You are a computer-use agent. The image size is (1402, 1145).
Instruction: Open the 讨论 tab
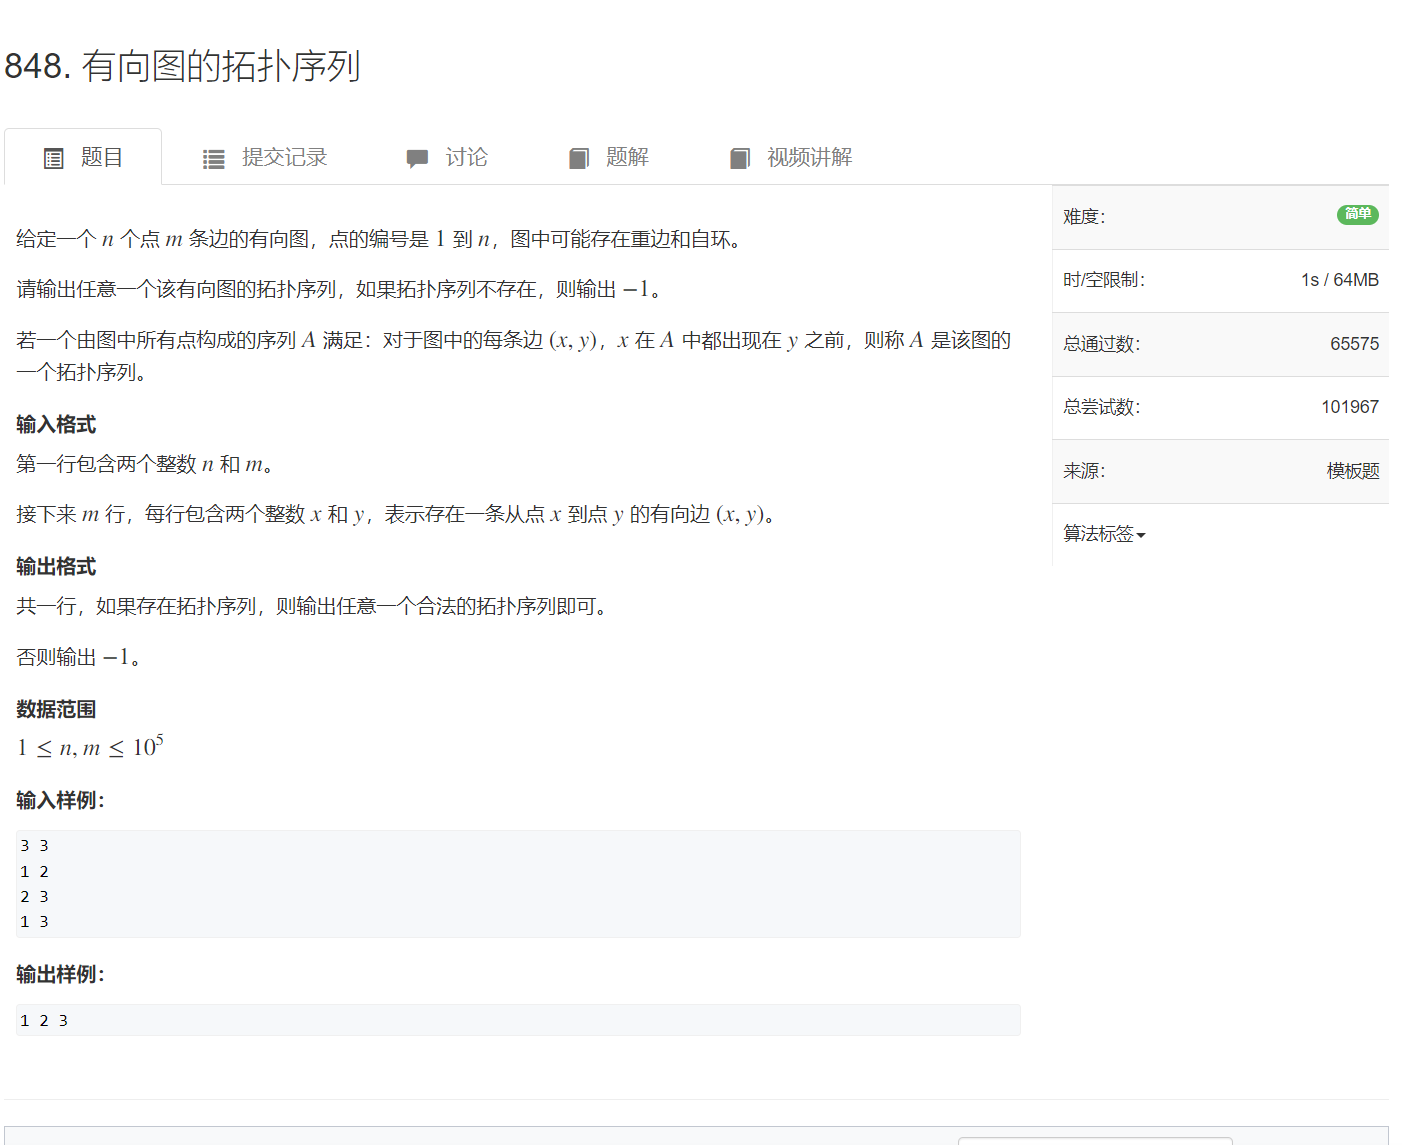447,157
